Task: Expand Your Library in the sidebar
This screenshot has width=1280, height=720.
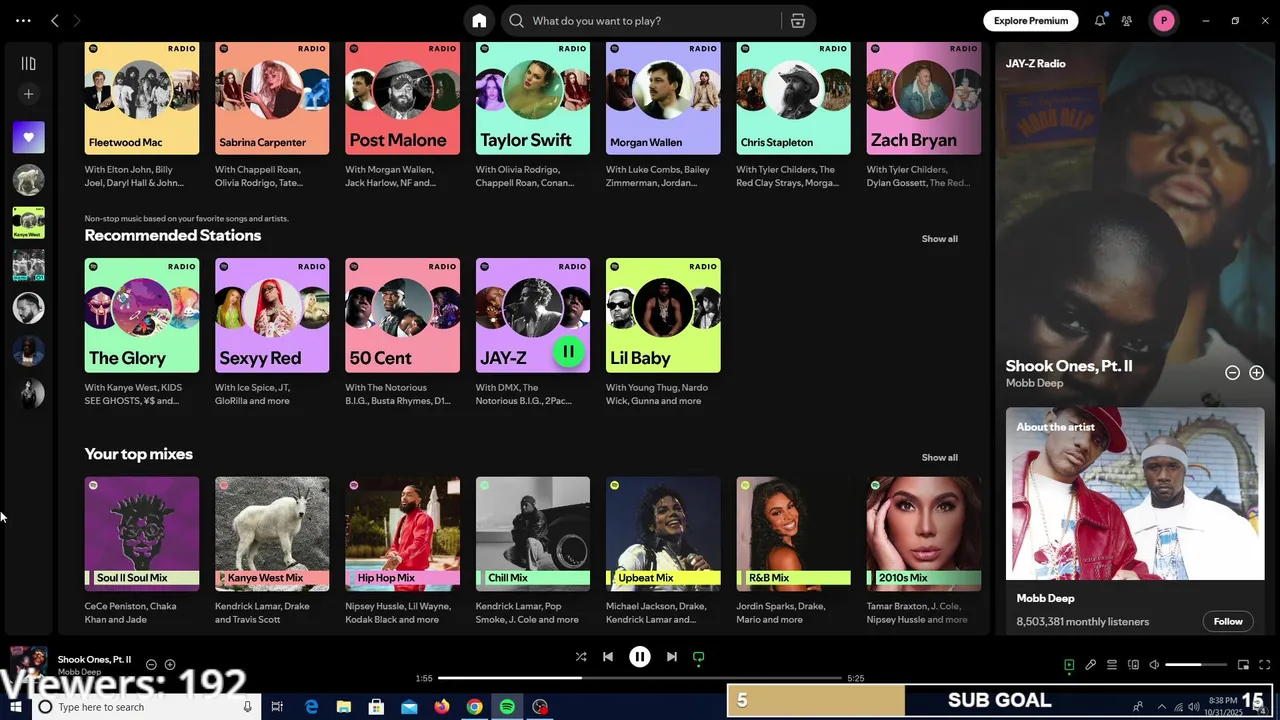Action: point(28,63)
